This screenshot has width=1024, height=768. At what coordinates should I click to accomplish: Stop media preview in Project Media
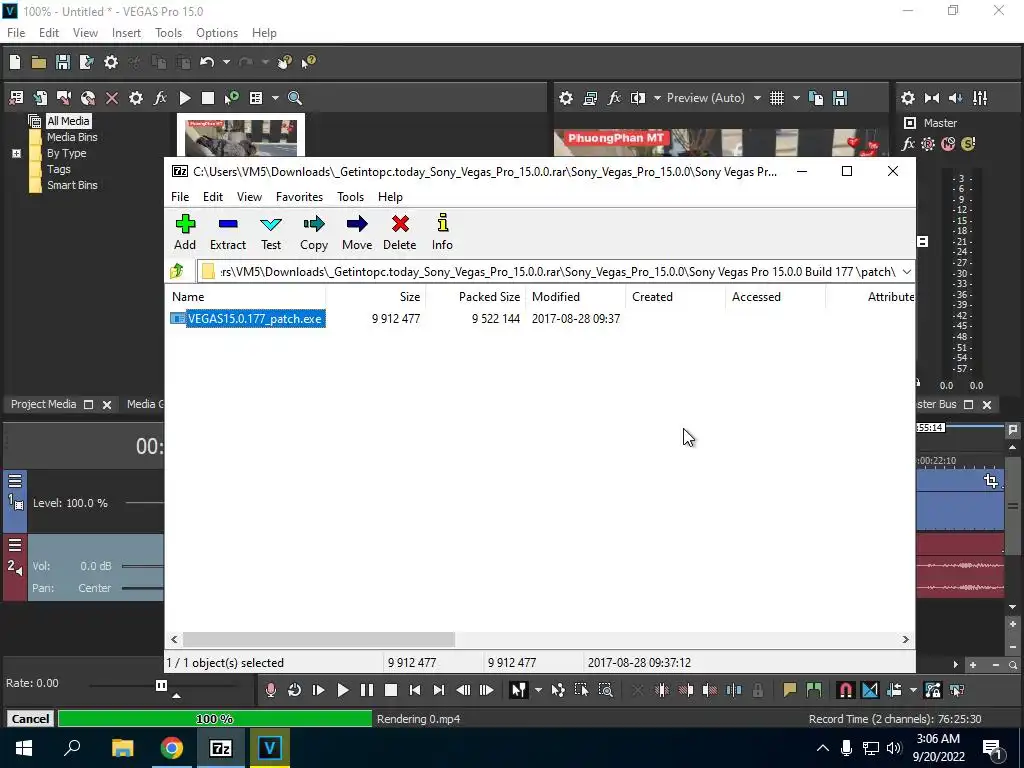[x=208, y=98]
